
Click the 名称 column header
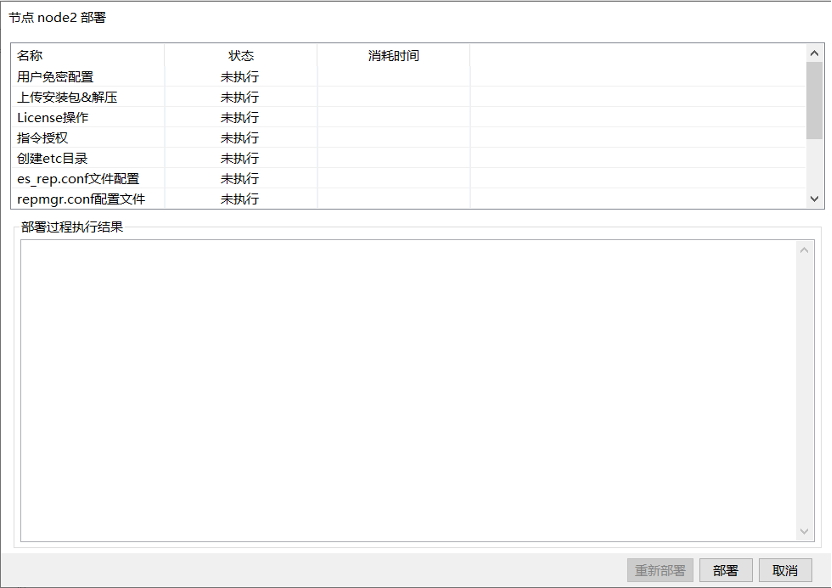[30, 56]
